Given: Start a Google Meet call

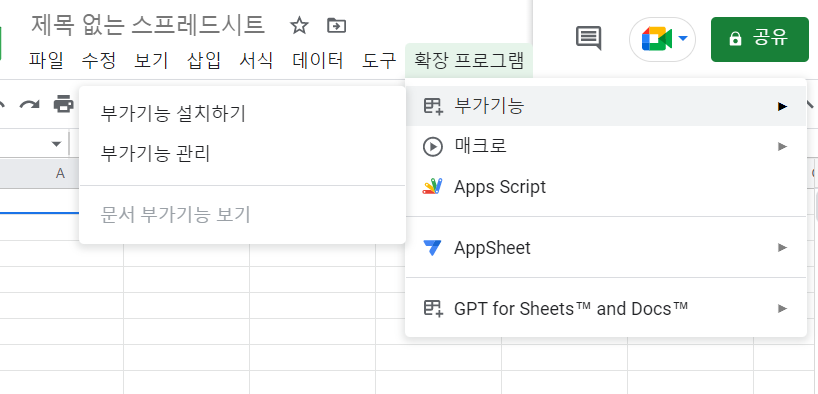Looking at the screenshot, I should pyautogui.click(x=656, y=39).
